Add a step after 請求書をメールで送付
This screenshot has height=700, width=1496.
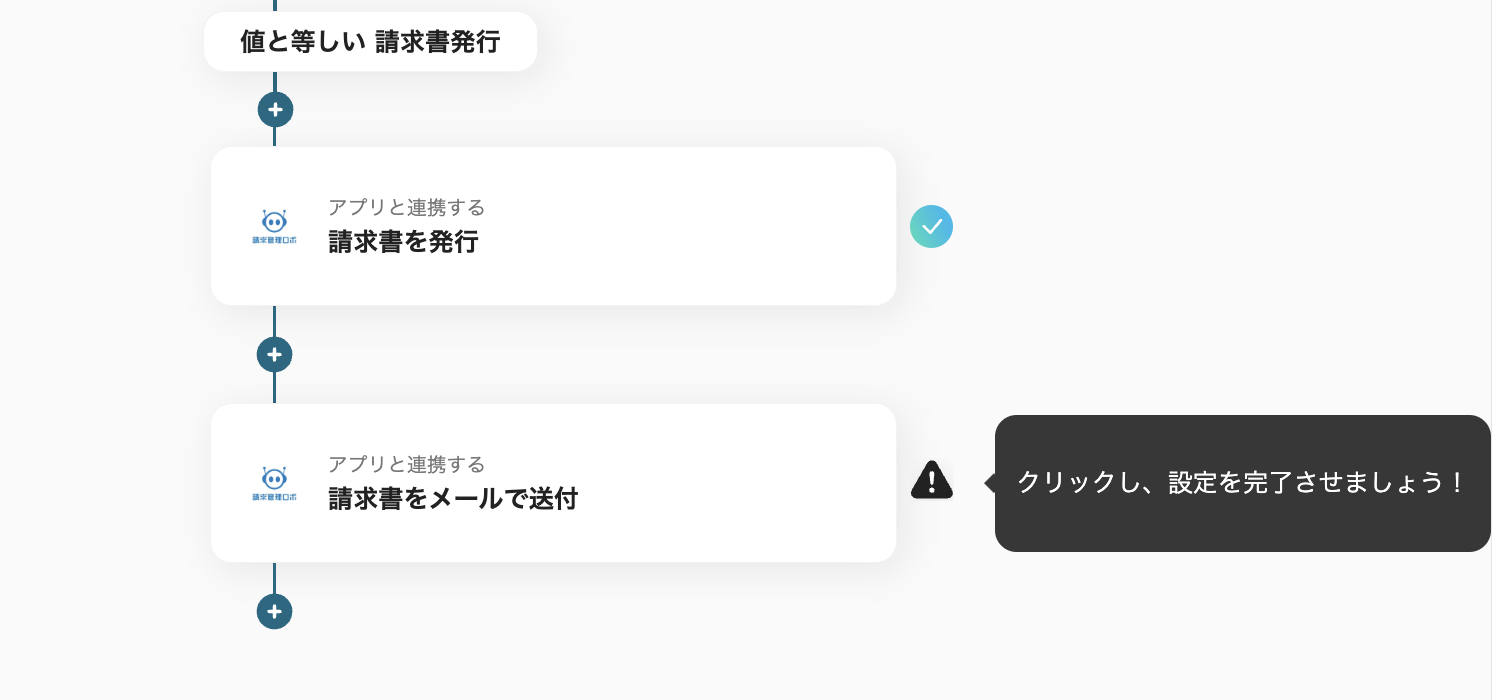275,611
